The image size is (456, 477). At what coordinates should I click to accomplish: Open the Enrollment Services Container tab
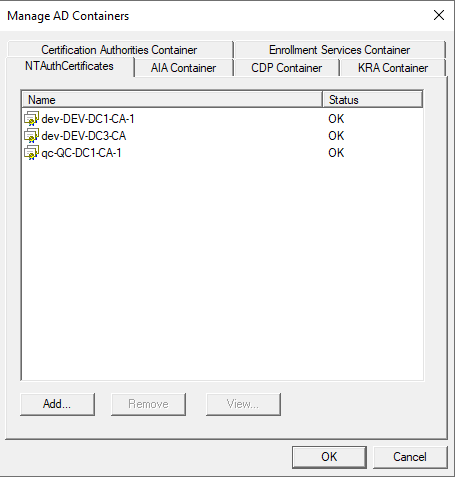coord(339,50)
